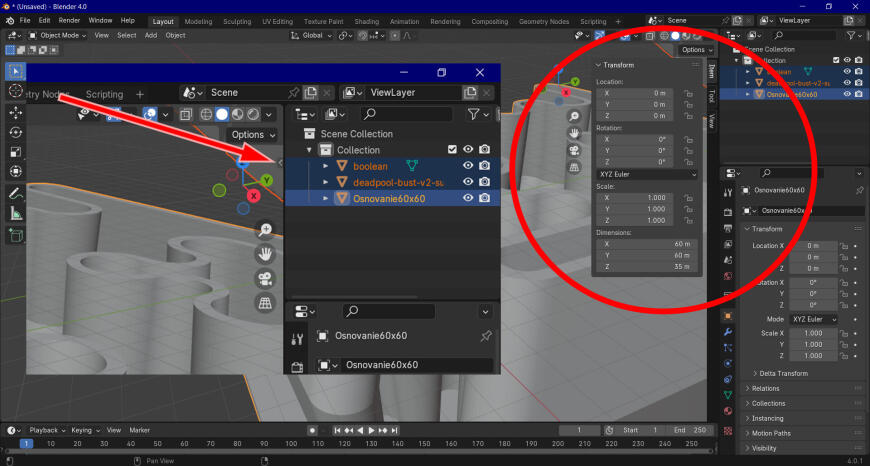Activate the 3D Cursor tool
The height and width of the screenshot is (466, 870).
(16, 90)
